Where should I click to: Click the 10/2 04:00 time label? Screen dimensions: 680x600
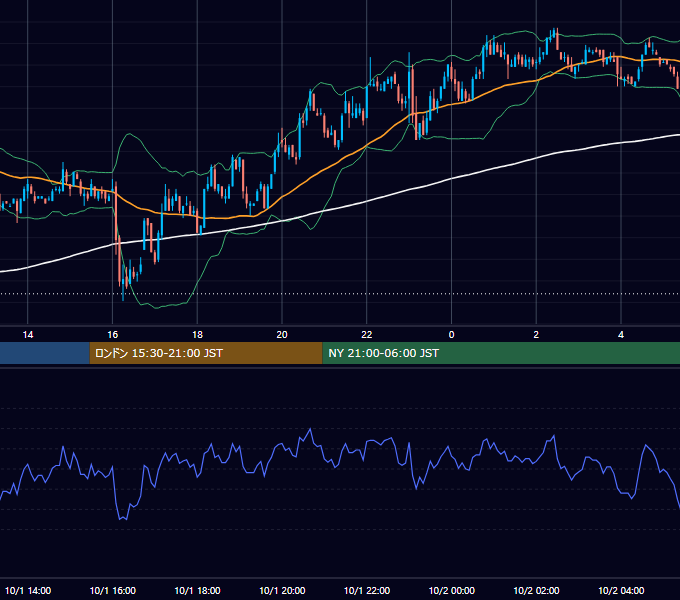click(x=621, y=590)
